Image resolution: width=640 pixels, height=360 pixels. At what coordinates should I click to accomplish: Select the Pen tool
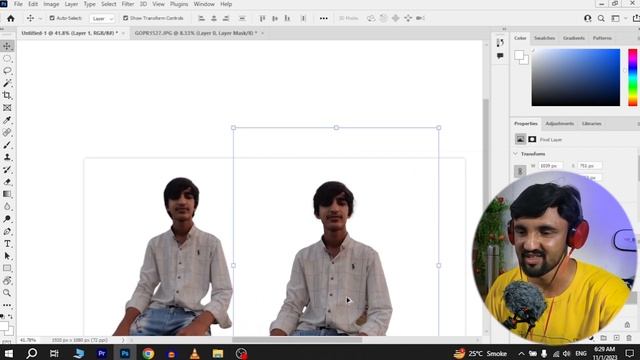pyautogui.click(x=7, y=231)
